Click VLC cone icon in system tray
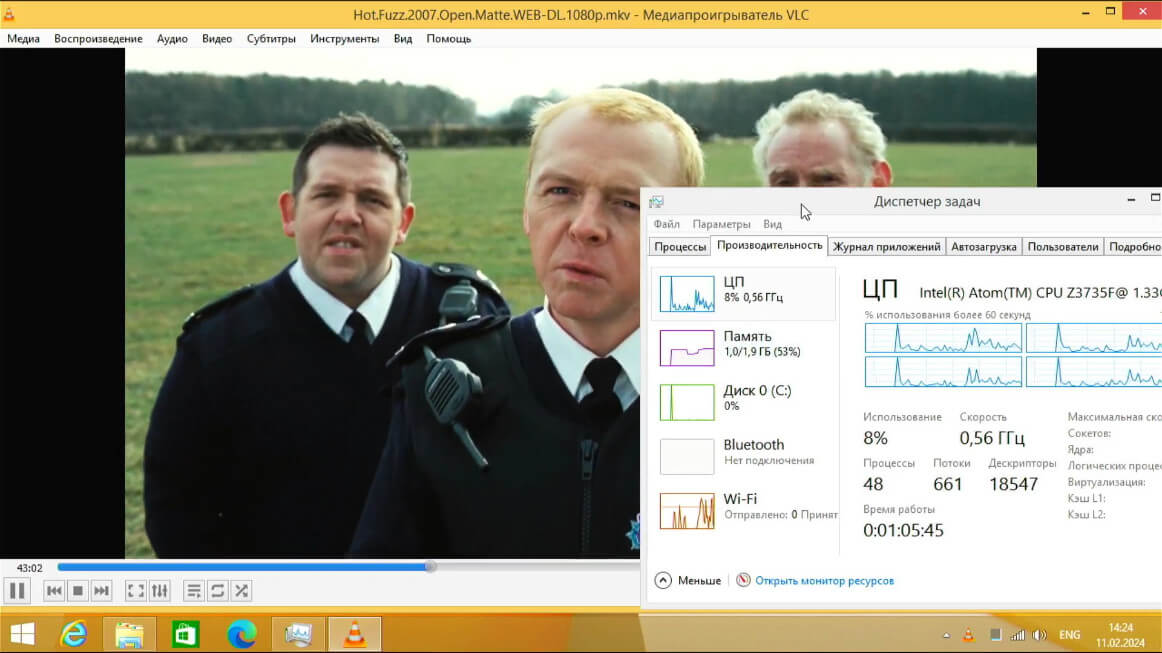This screenshot has height=653, width=1162. tap(969, 635)
